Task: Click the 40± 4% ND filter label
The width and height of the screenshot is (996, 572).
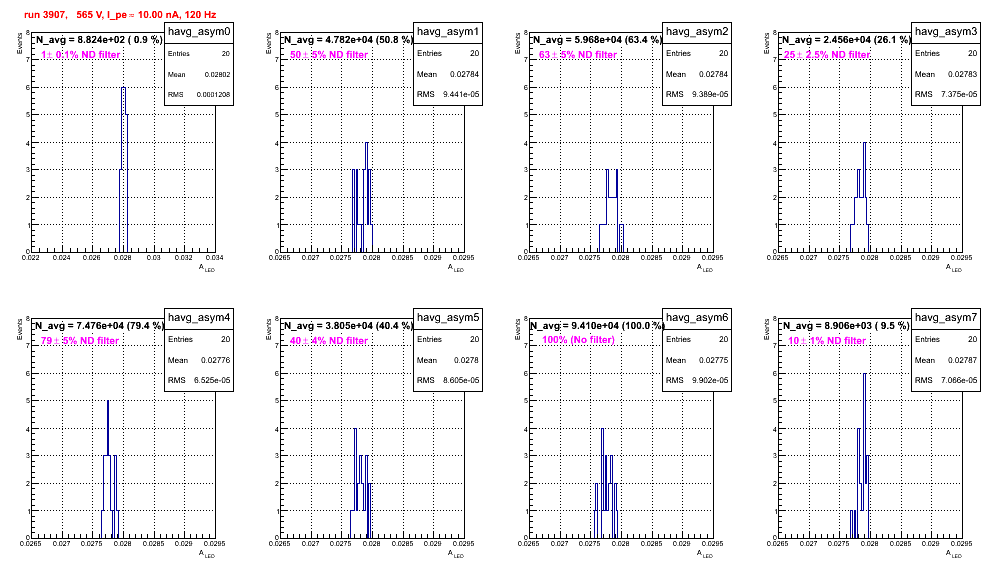Action: 329,341
